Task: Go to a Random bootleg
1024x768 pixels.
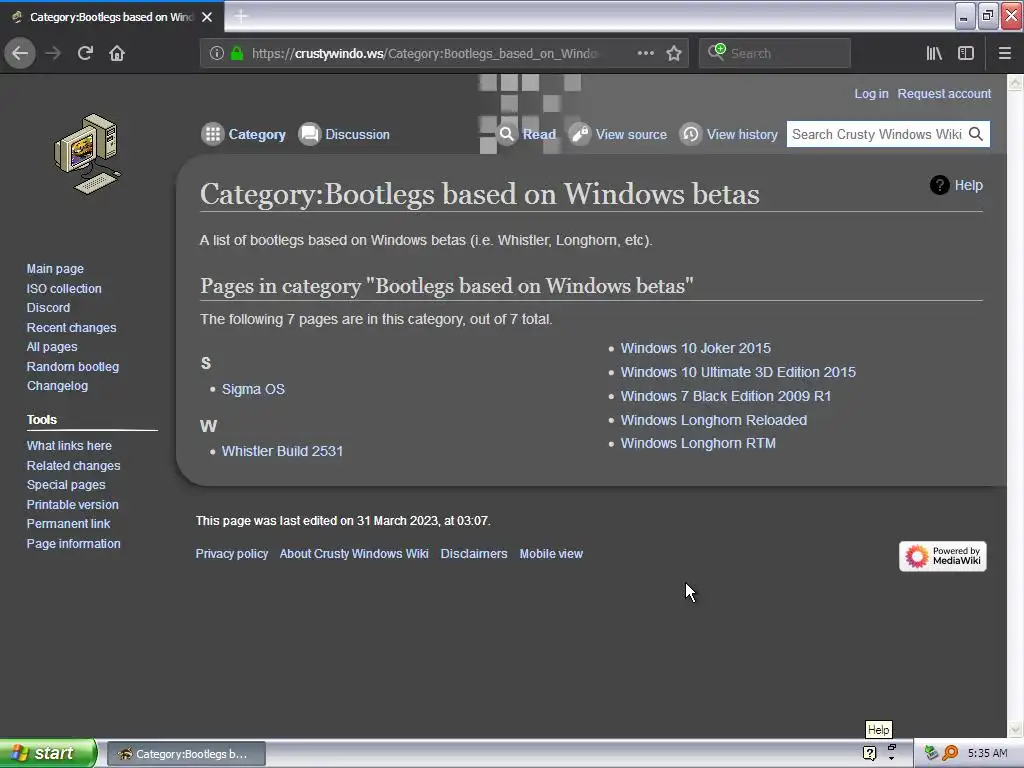Action: click(72, 366)
